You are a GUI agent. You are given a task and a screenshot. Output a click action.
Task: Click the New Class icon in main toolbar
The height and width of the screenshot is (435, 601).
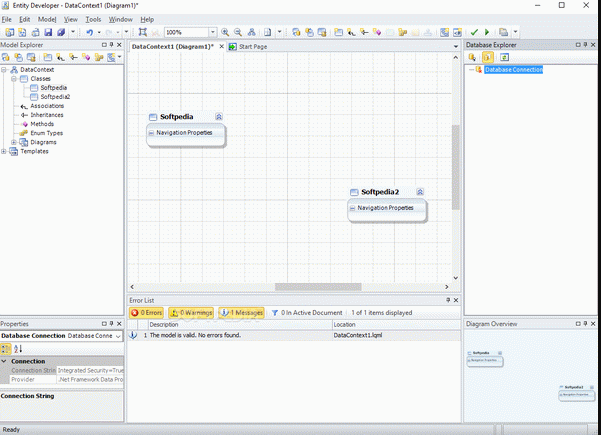(x=338, y=33)
